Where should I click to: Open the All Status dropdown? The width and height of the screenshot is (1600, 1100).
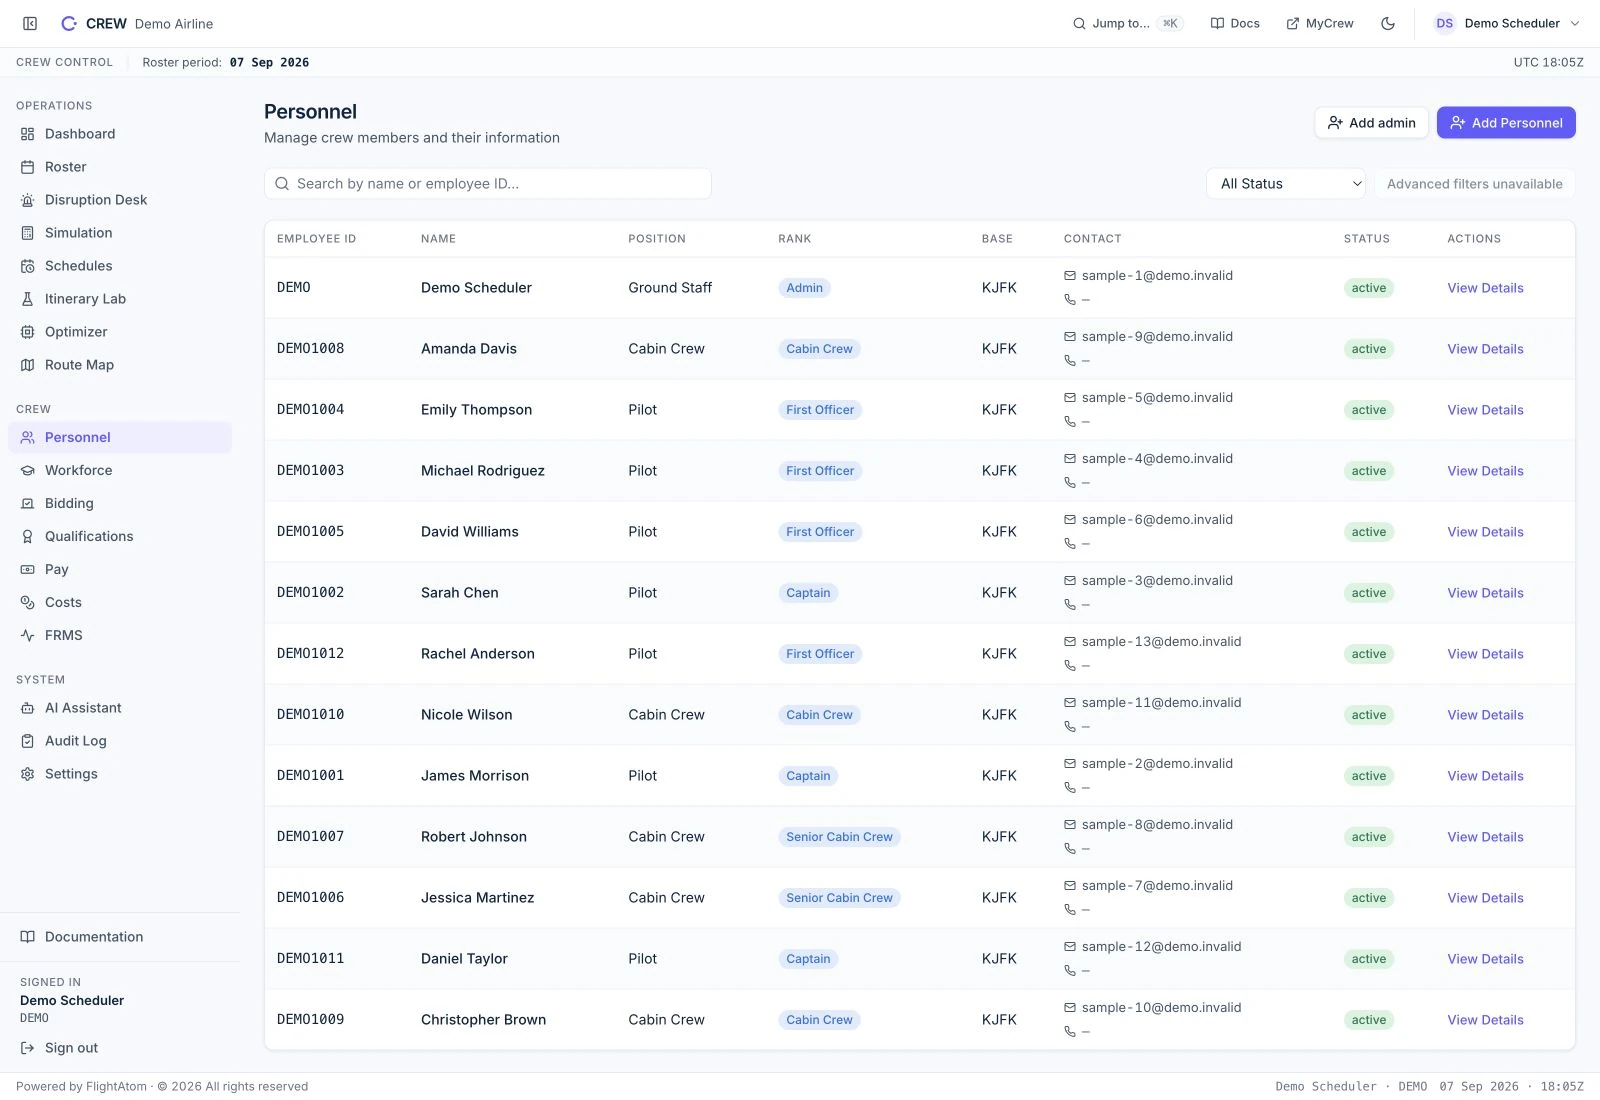tap(1286, 184)
